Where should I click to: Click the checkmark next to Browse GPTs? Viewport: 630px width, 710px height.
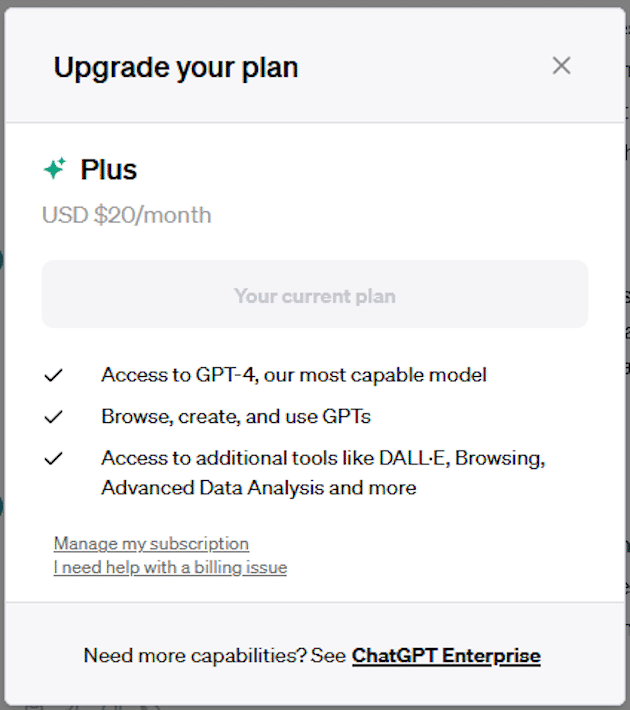54,416
